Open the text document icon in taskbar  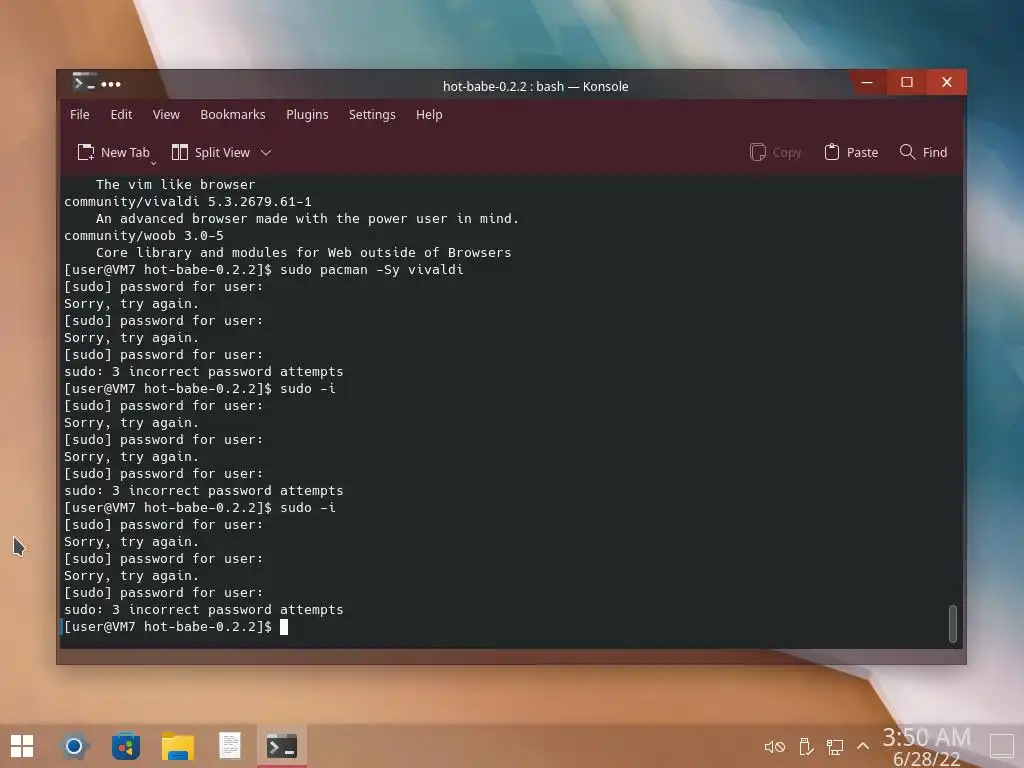coord(230,746)
